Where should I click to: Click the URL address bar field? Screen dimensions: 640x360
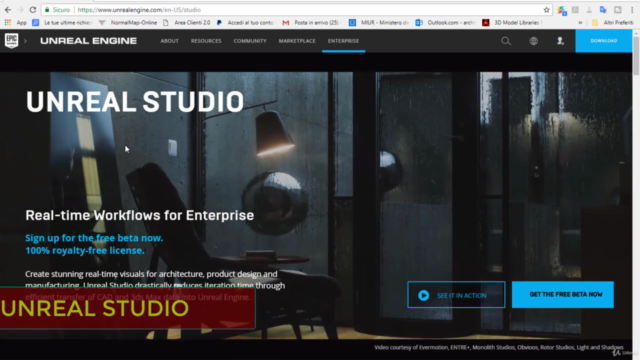click(x=297, y=10)
